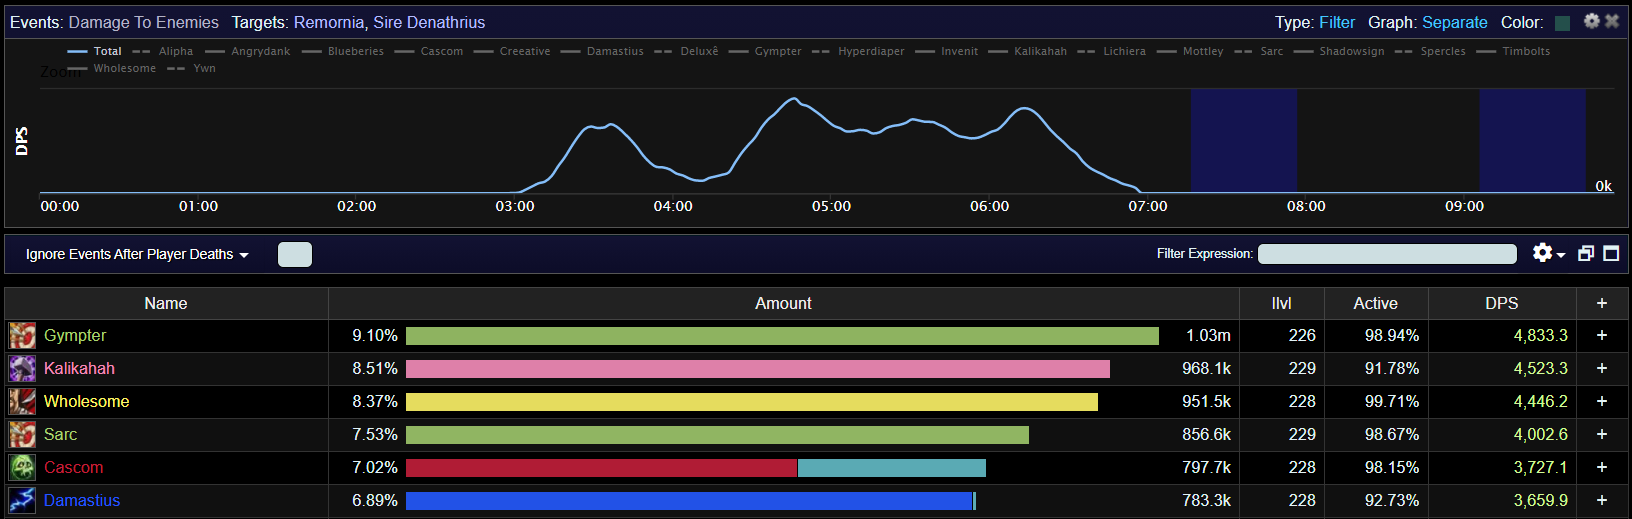This screenshot has width=1632, height=519.
Task: Toggle the Lichiera series in the legend
Action: (1112, 51)
